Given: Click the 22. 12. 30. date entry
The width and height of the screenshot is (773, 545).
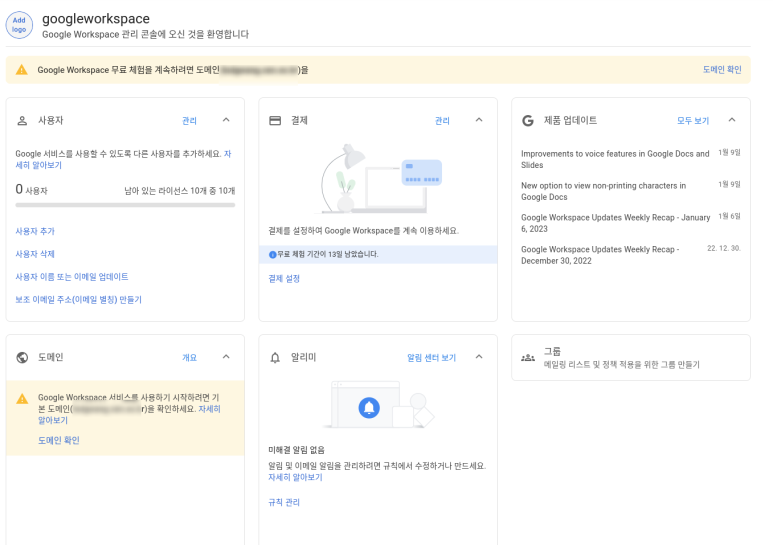Looking at the screenshot, I should click(724, 248).
